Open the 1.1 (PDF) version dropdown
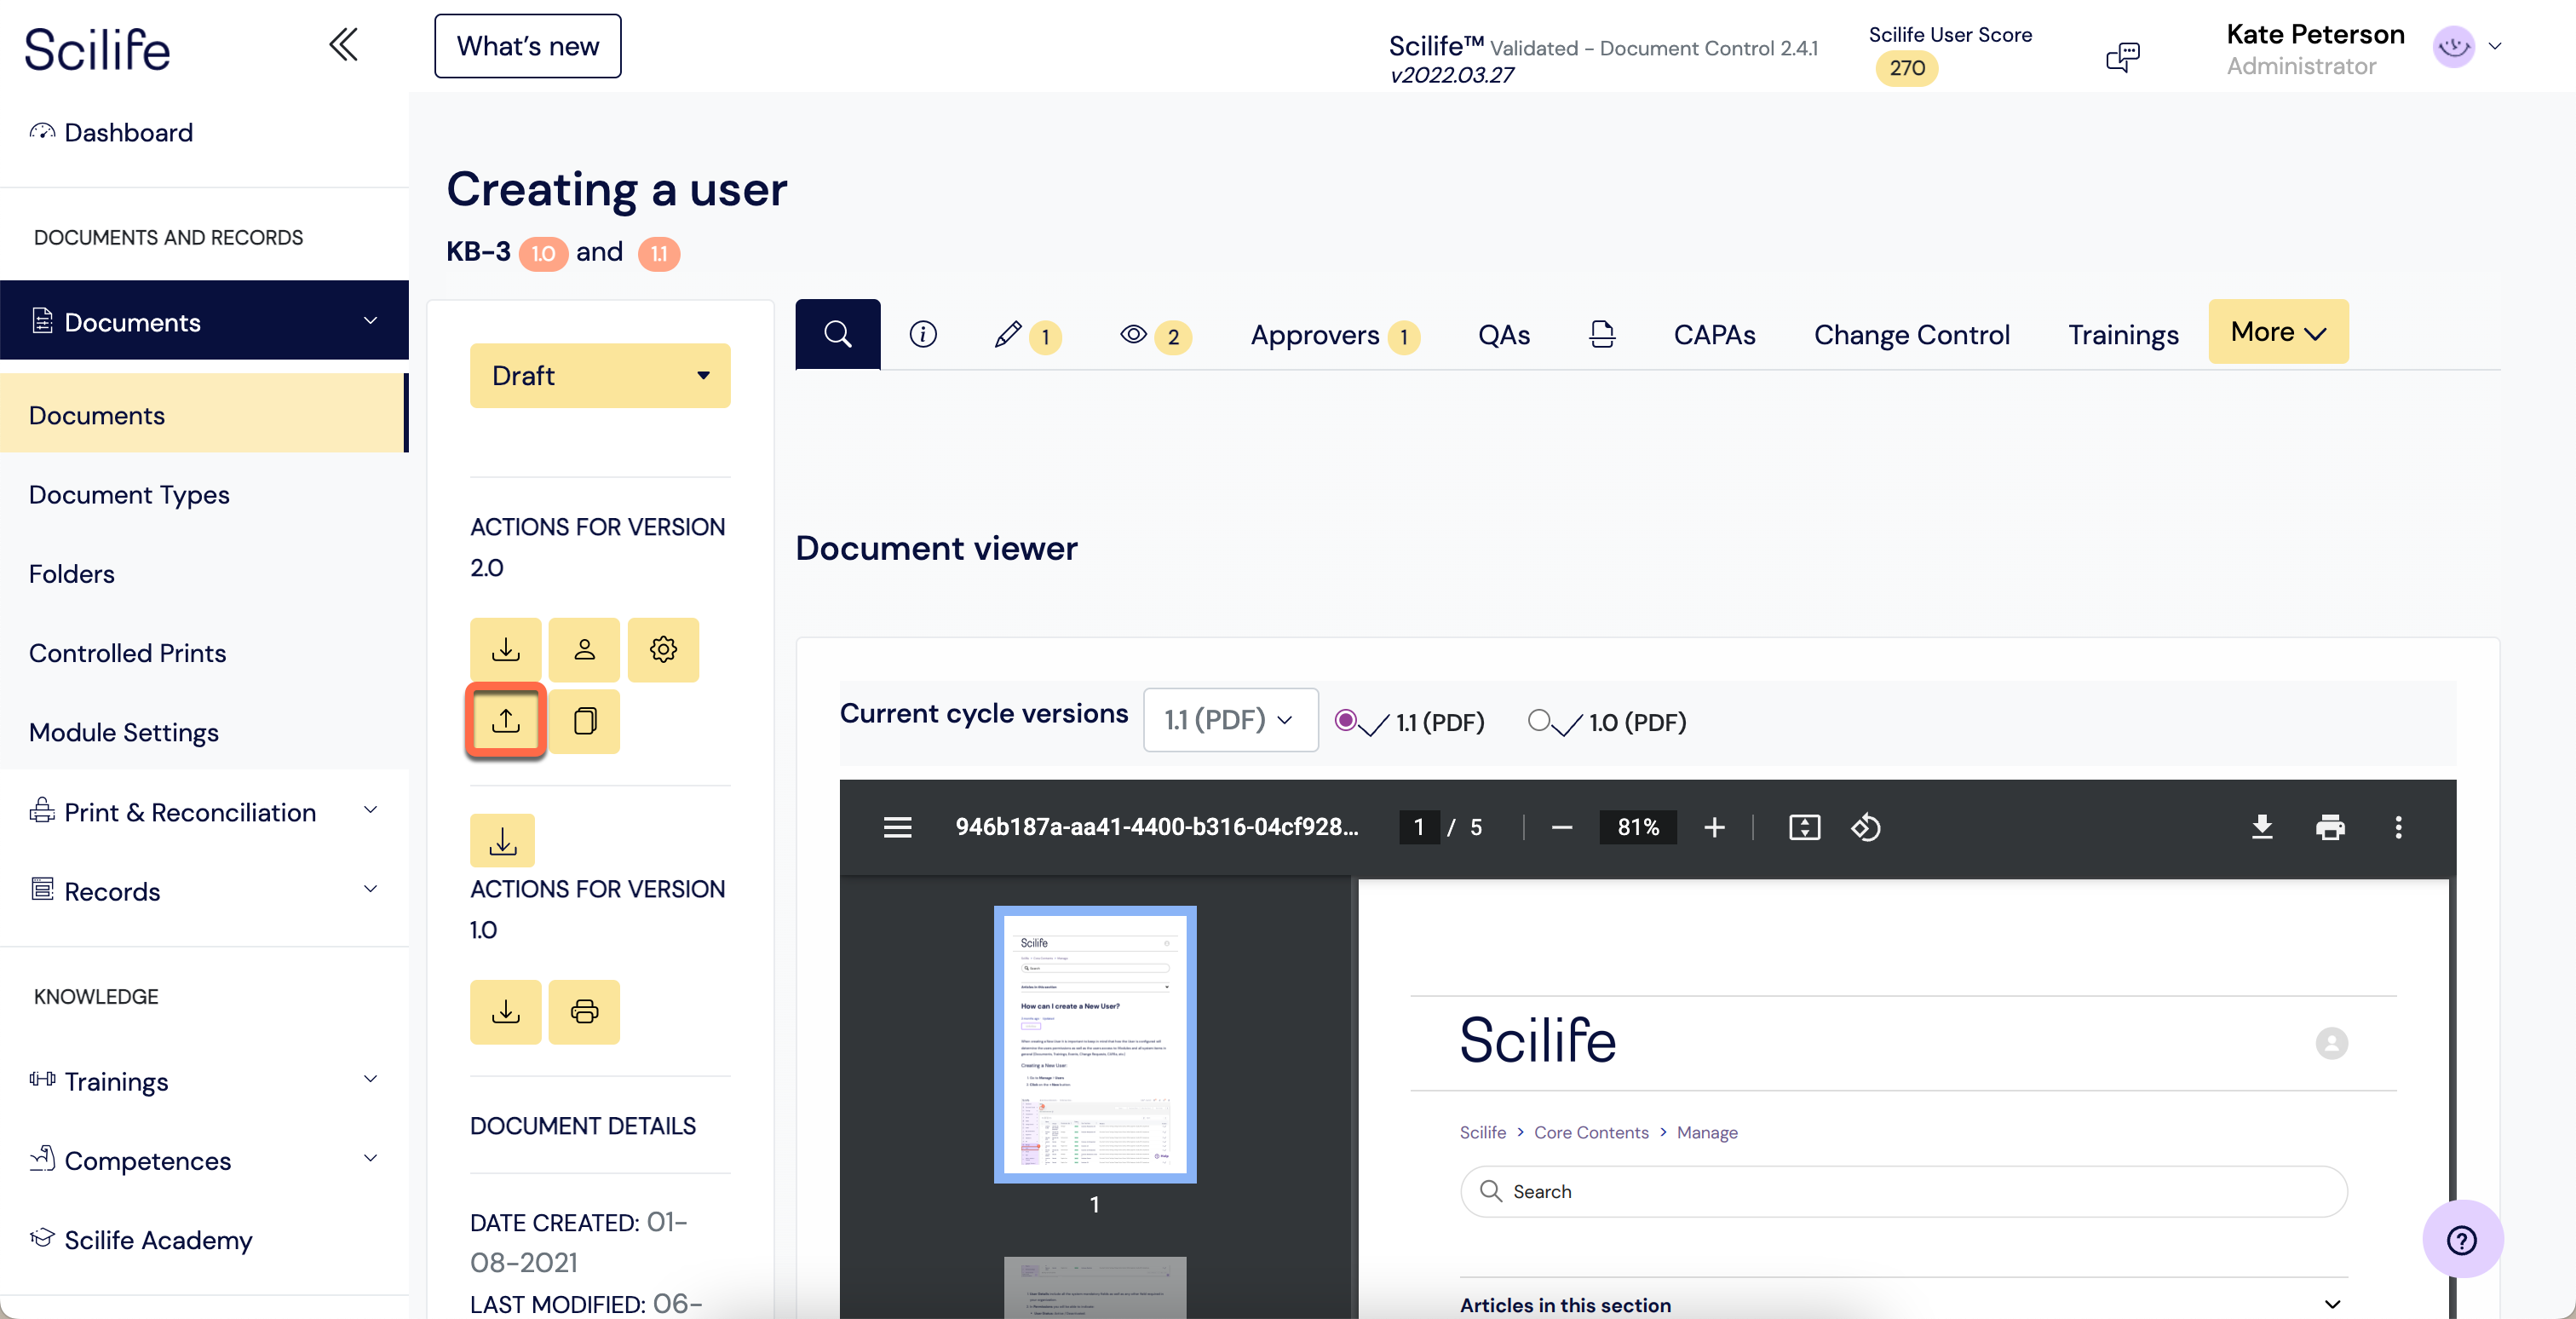Screen dimensions: 2576x1319 pyautogui.click(x=1230, y=719)
